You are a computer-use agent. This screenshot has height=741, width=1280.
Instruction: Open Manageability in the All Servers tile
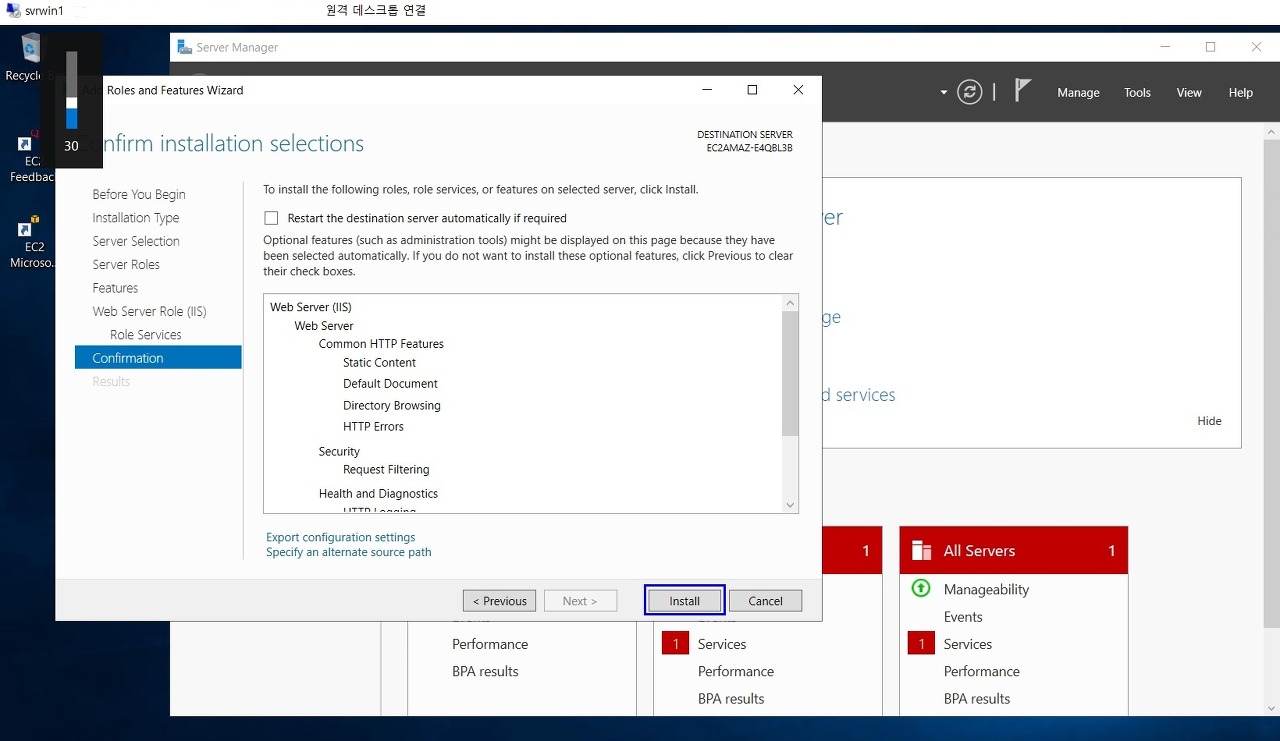tap(986, 590)
